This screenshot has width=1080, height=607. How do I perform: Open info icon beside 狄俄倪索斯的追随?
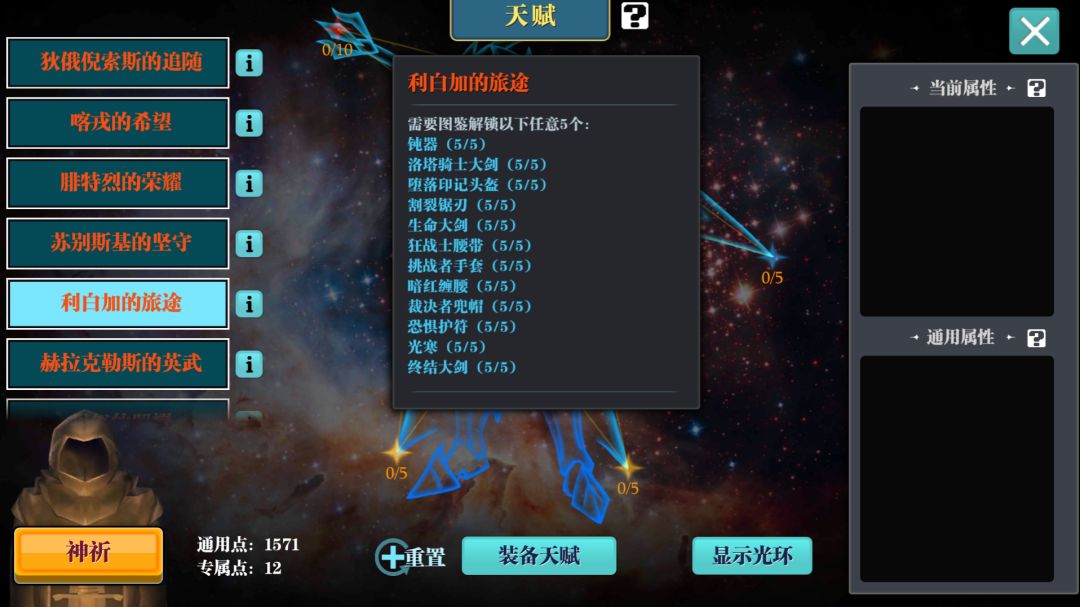coord(249,63)
